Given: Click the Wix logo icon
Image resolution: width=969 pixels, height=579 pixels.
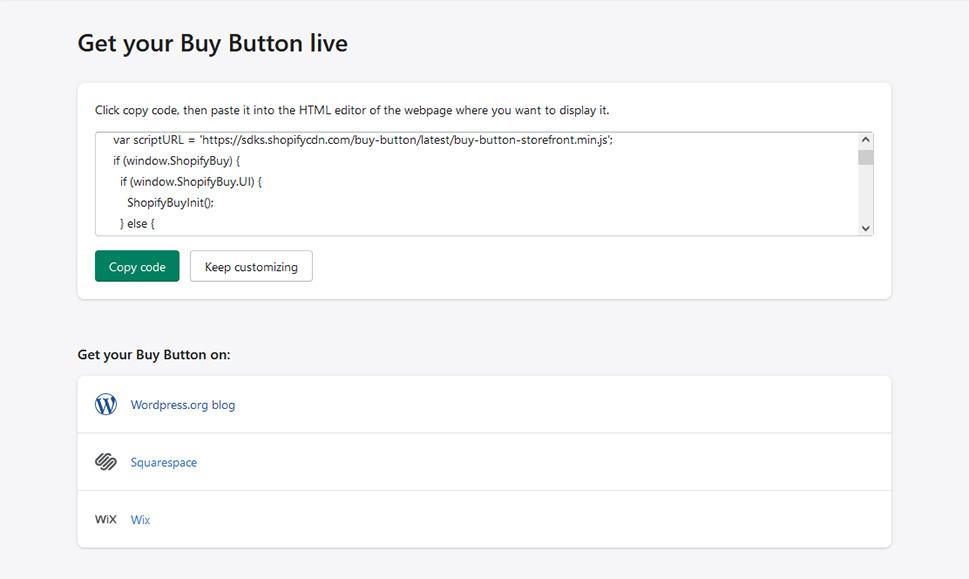Looking at the screenshot, I should pos(106,519).
